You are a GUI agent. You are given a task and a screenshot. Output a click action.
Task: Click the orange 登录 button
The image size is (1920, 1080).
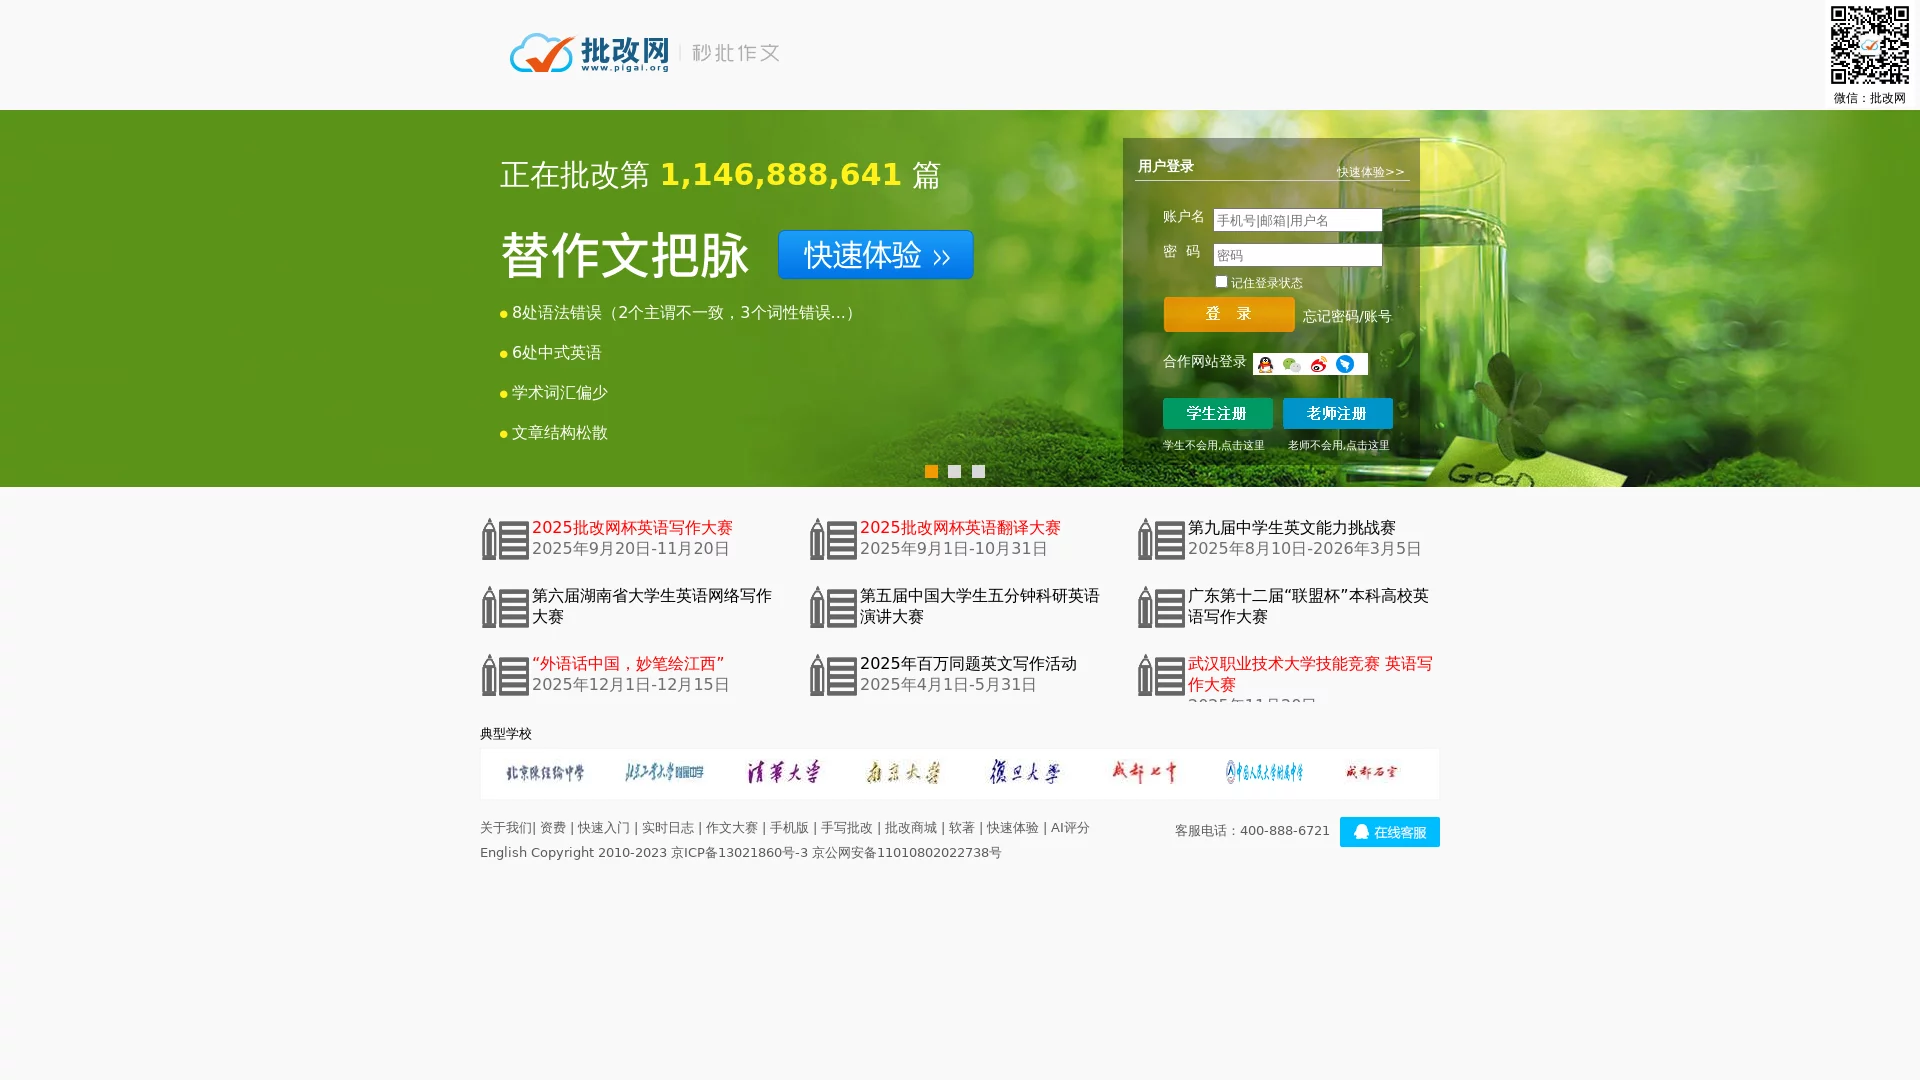tap(1228, 314)
